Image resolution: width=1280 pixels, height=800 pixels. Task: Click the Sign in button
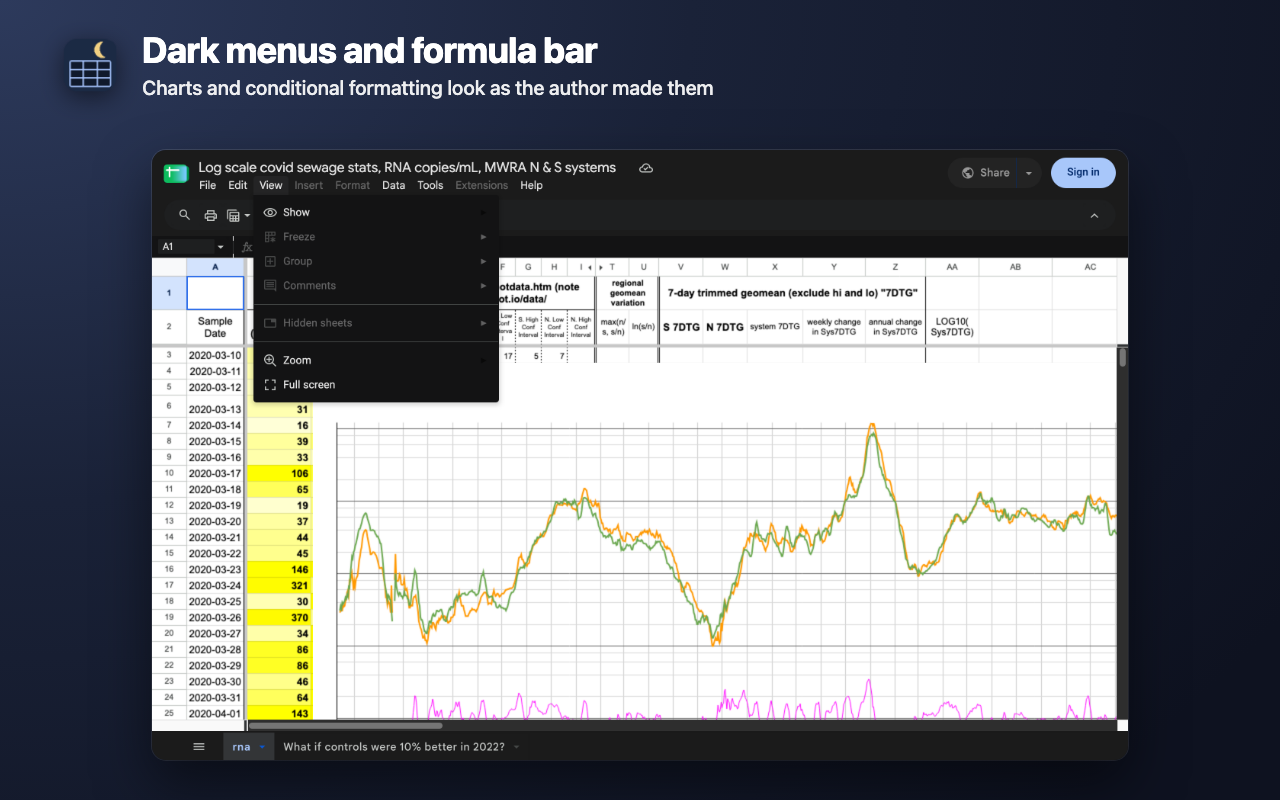point(1082,173)
